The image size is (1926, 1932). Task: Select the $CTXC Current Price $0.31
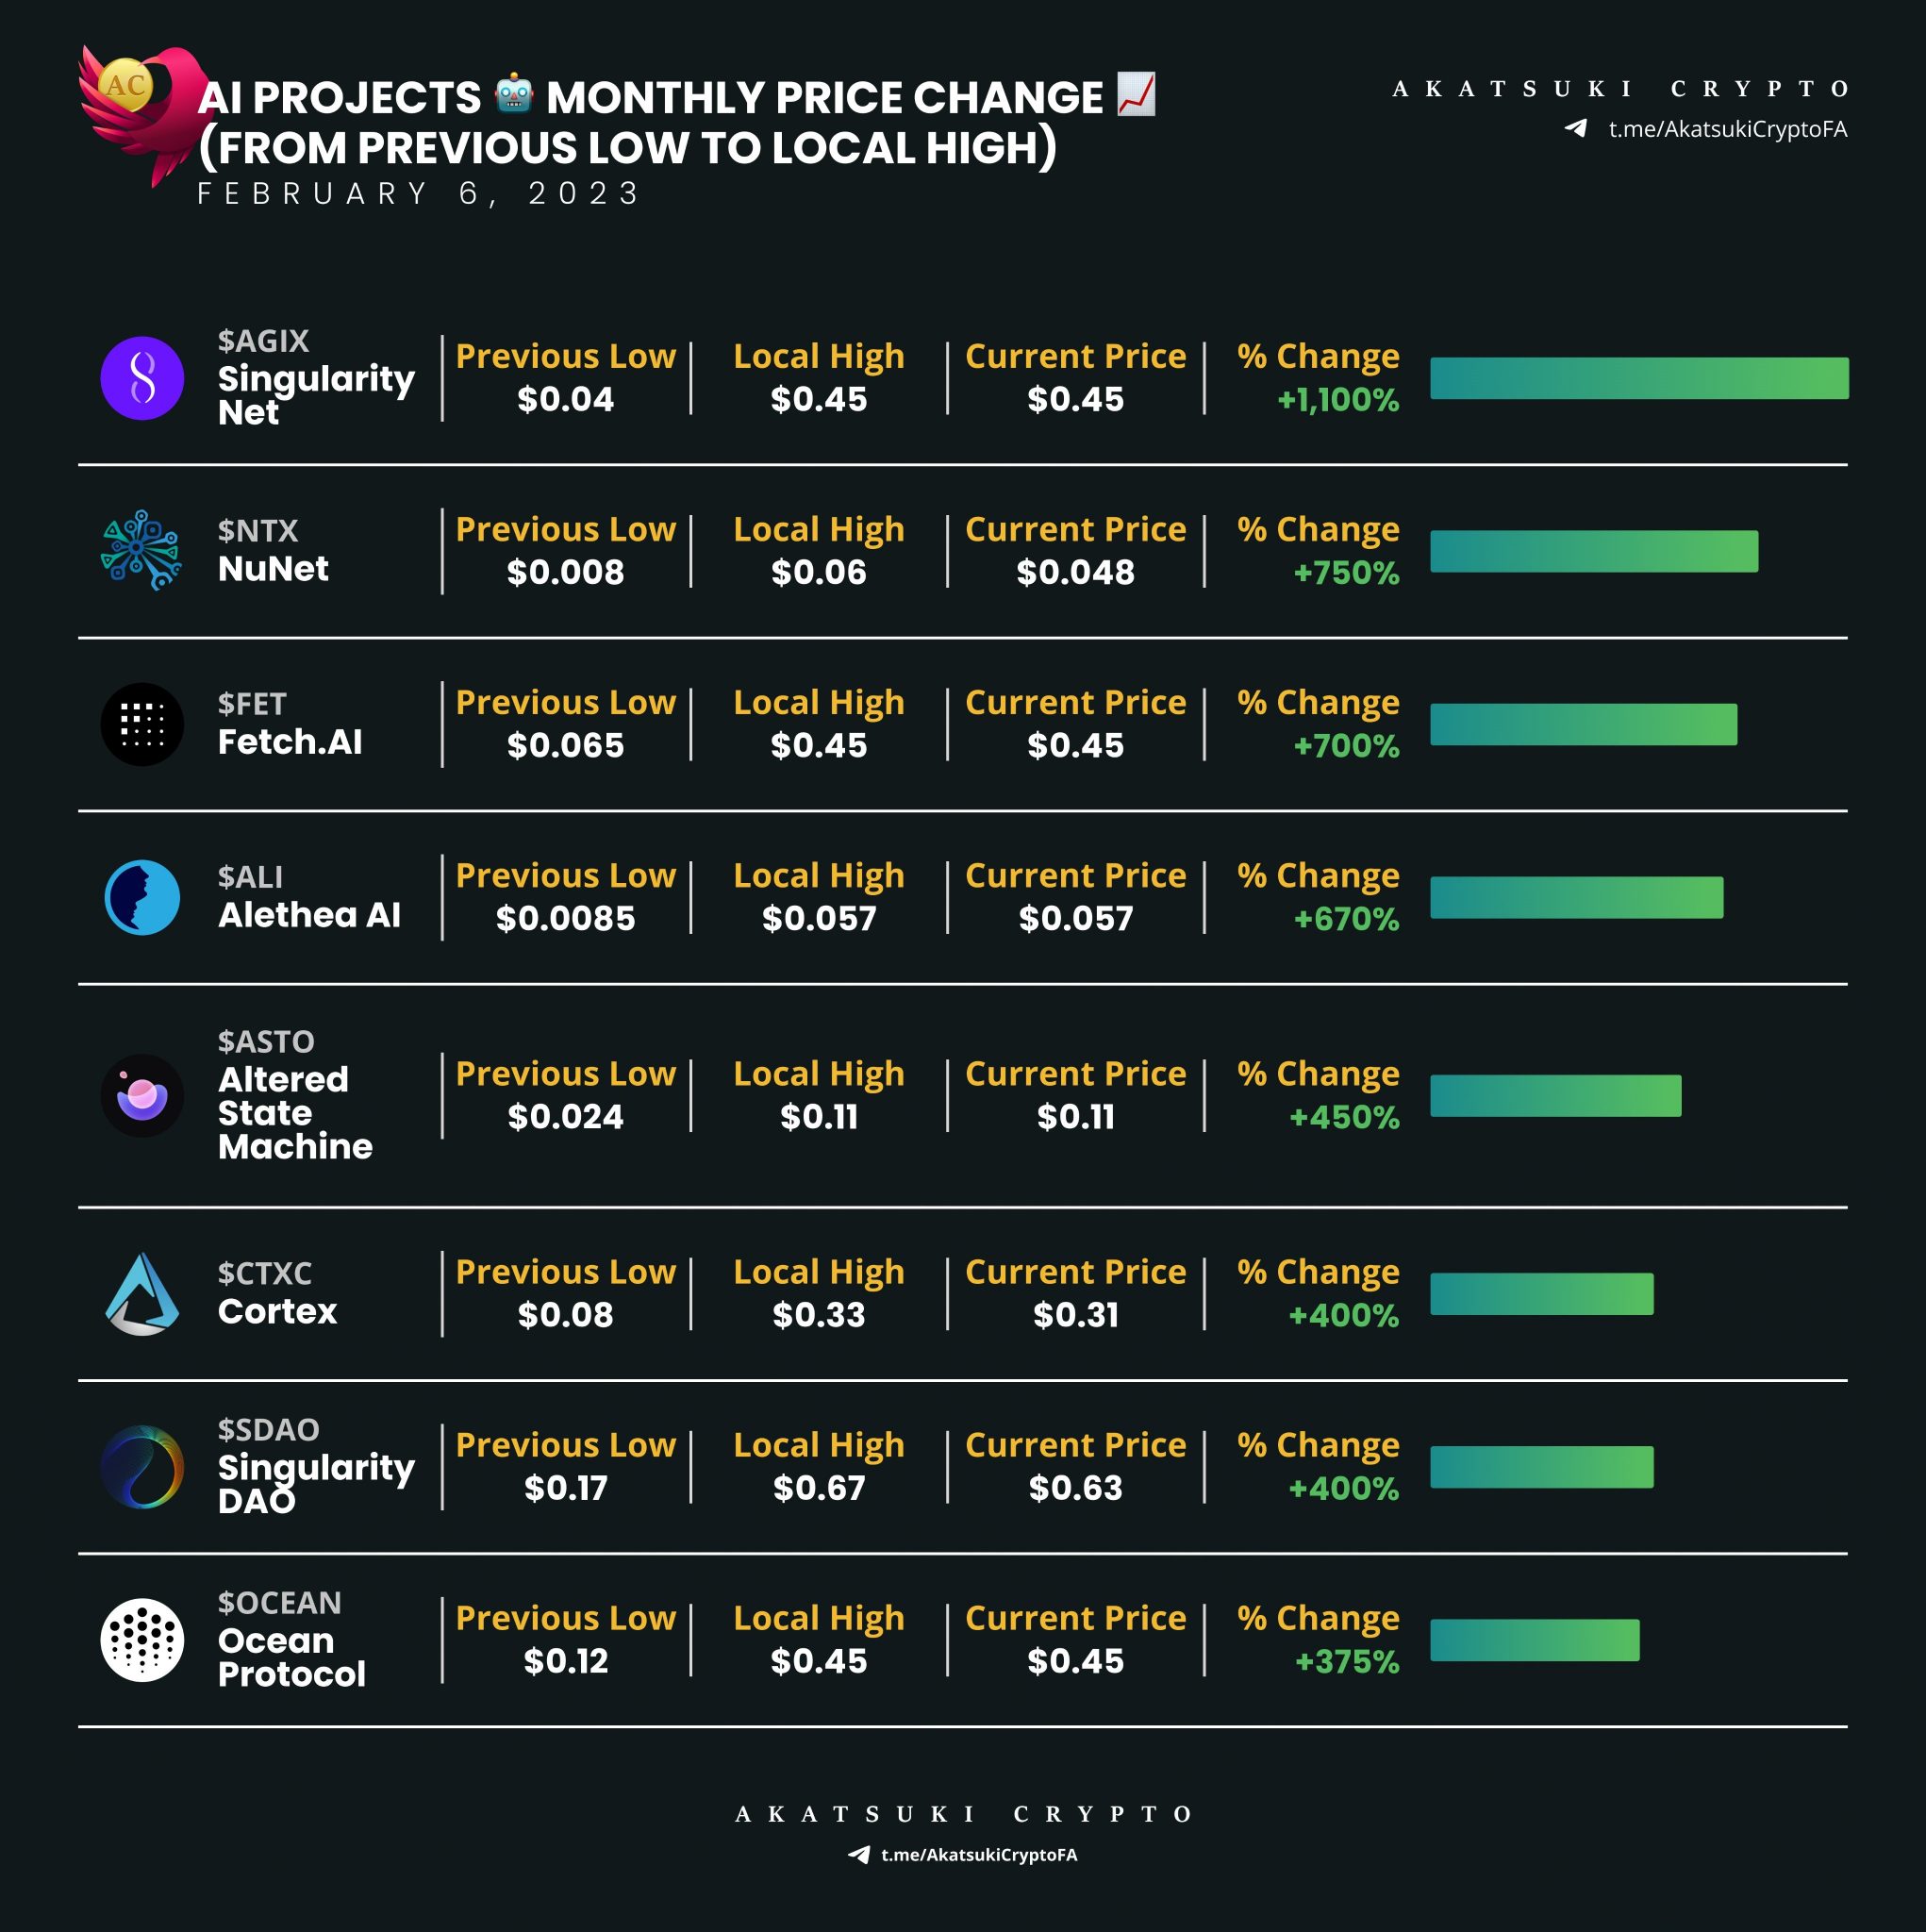coord(1075,1314)
